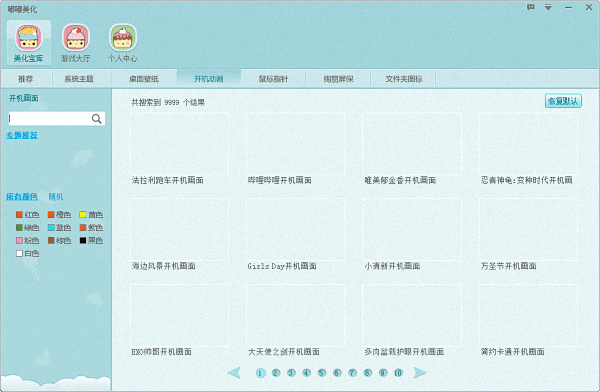Jump to page 5 of results
The image size is (600, 392).
pyautogui.click(x=322, y=372)
